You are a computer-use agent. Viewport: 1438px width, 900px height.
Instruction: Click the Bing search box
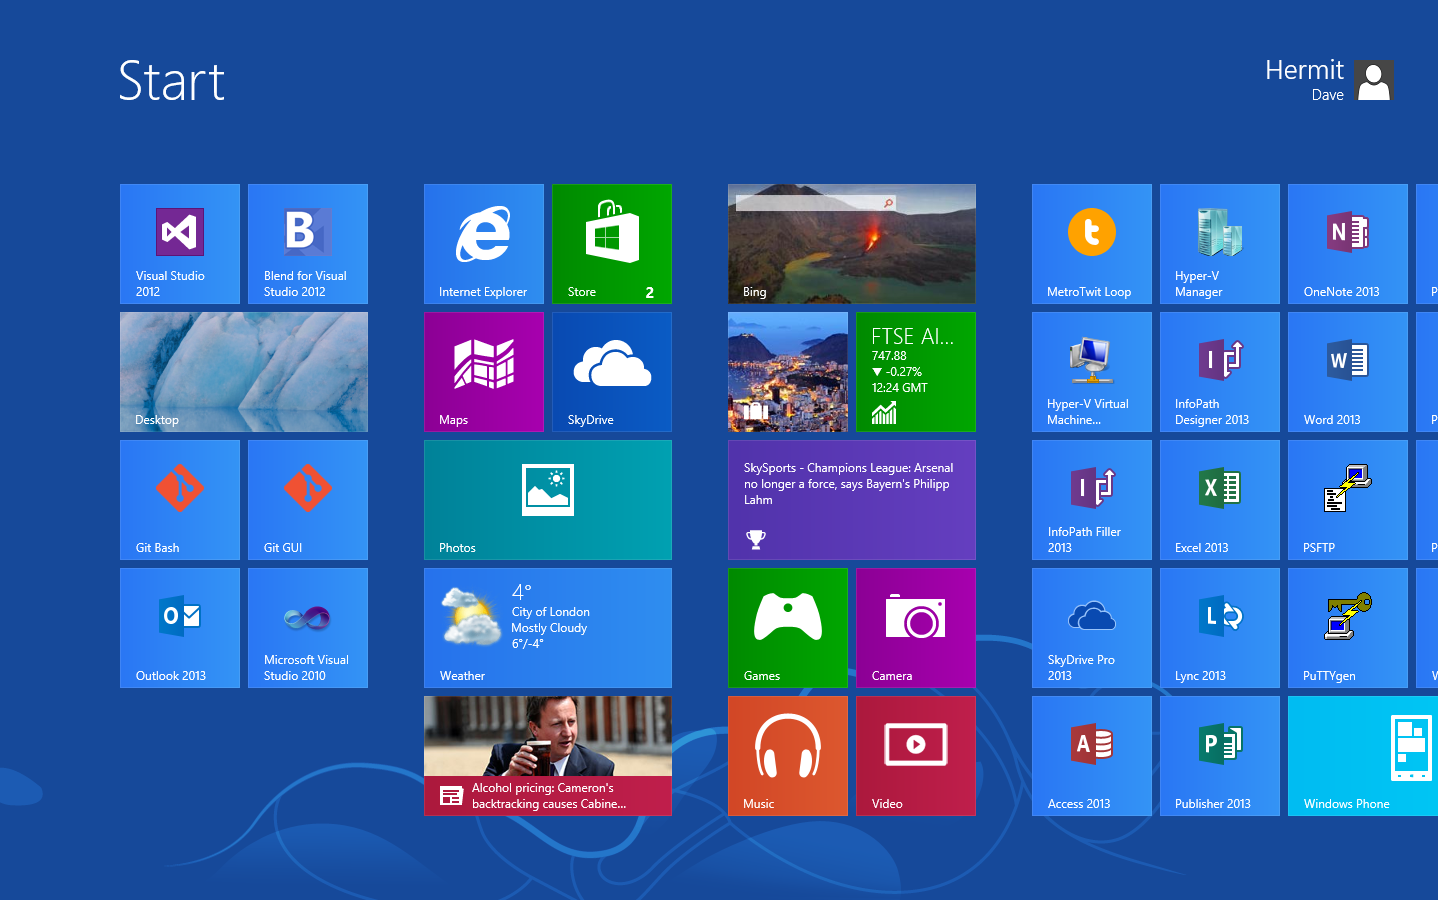point(815,203)
